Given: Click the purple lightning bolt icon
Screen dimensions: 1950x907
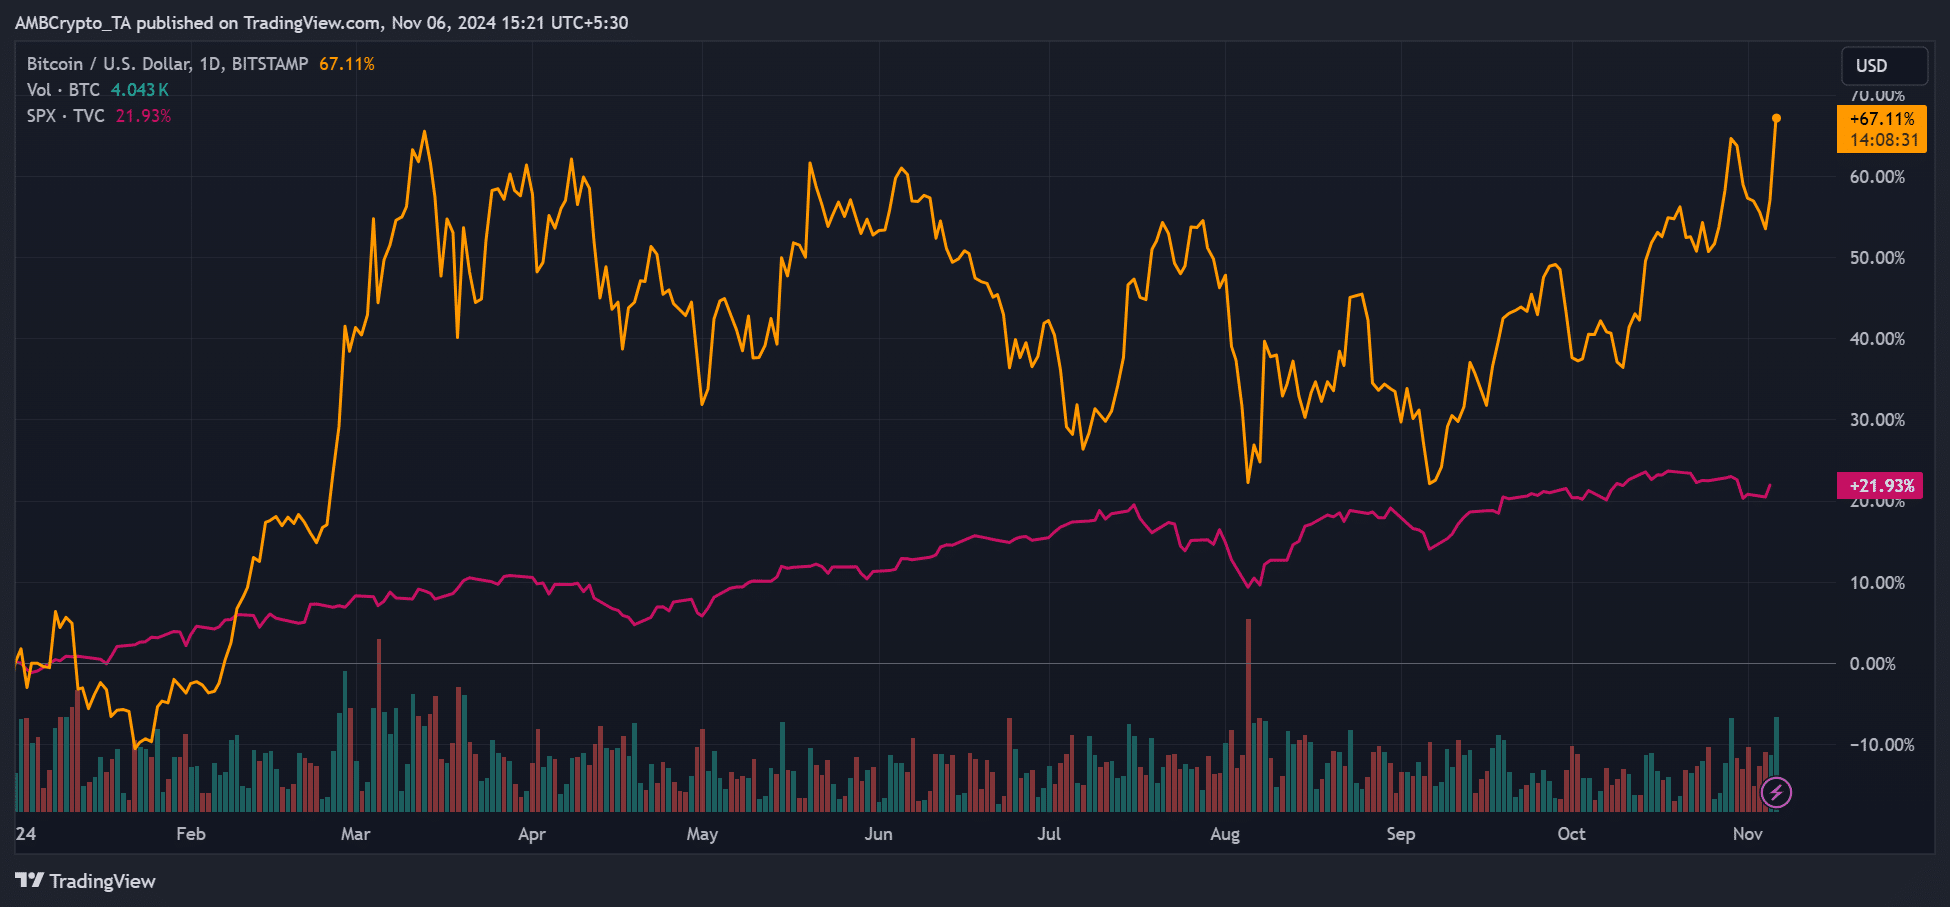Looking at the screenshot, I should coord(1776,793).
